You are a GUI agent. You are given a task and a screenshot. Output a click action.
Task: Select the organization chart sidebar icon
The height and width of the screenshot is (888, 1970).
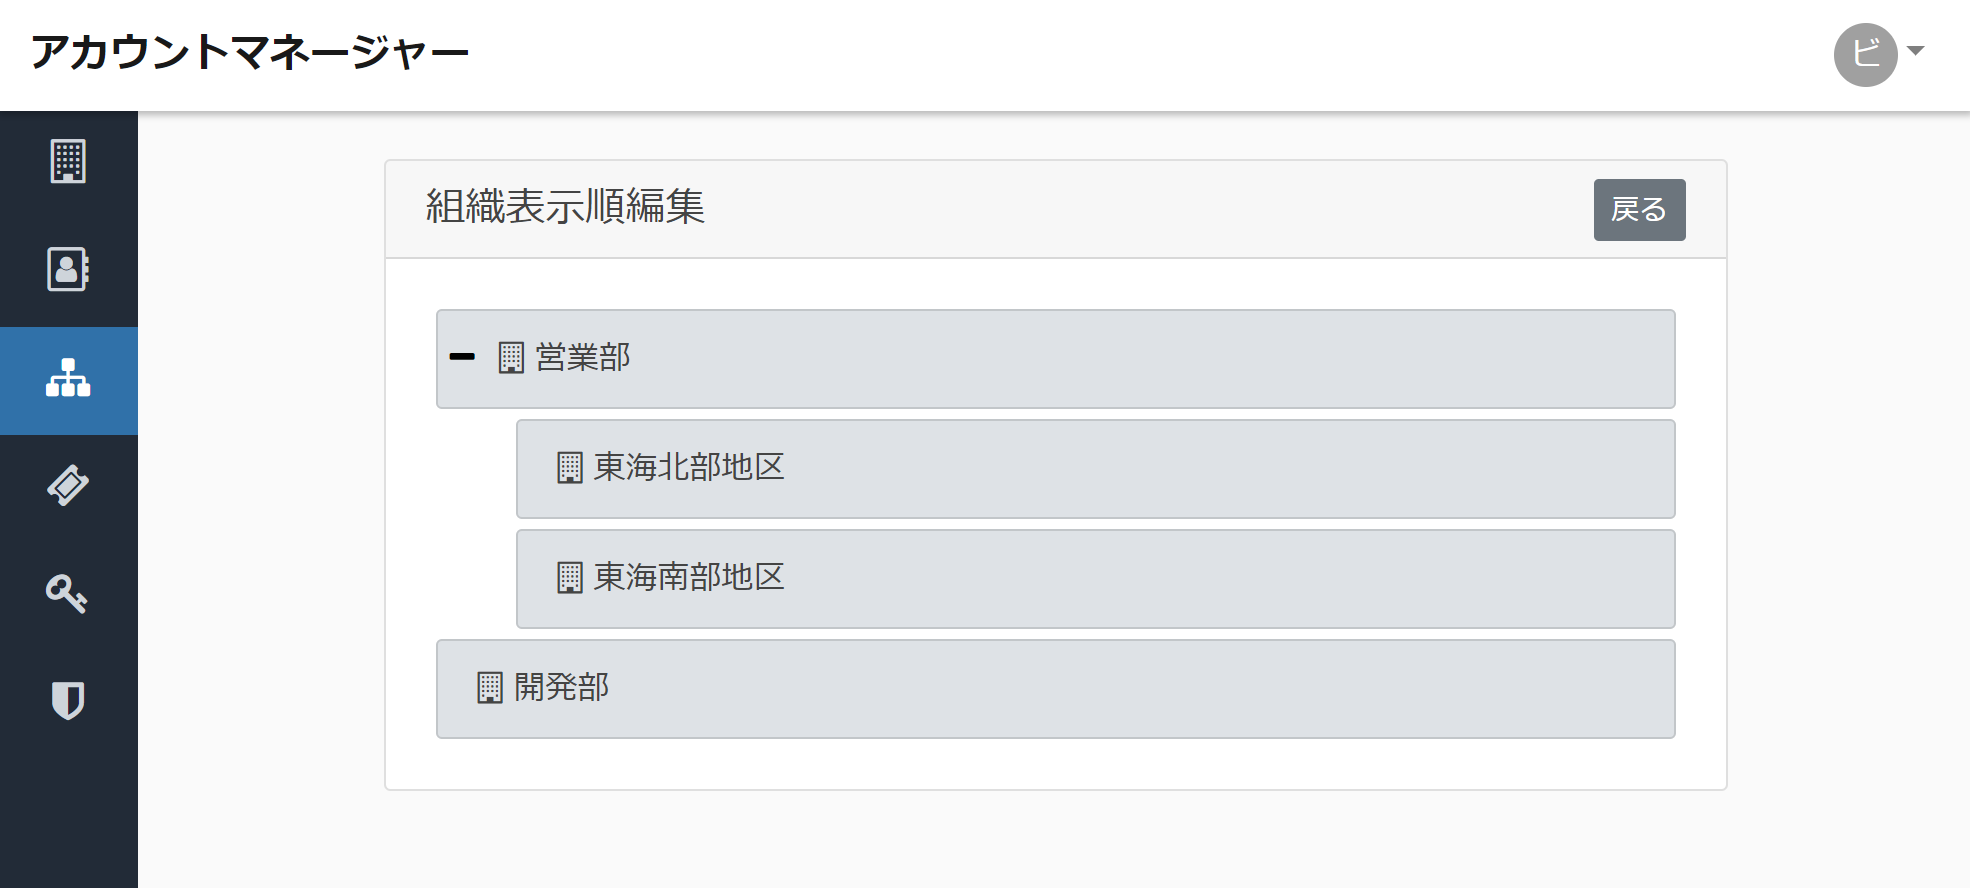[x=68, y=378]
